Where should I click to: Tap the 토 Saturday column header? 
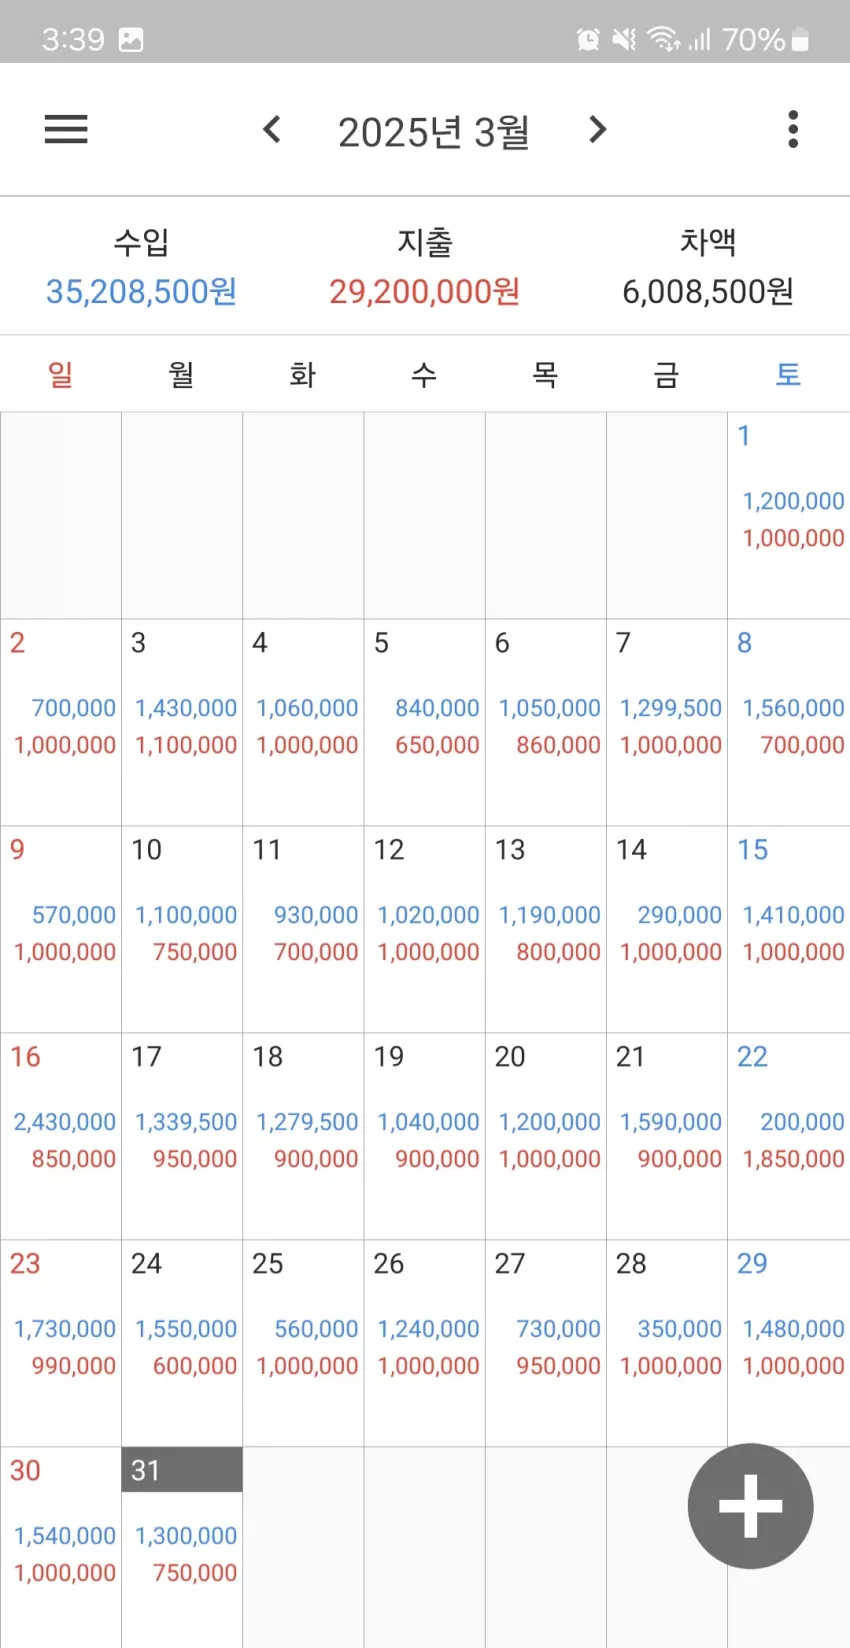coord(788,374)
